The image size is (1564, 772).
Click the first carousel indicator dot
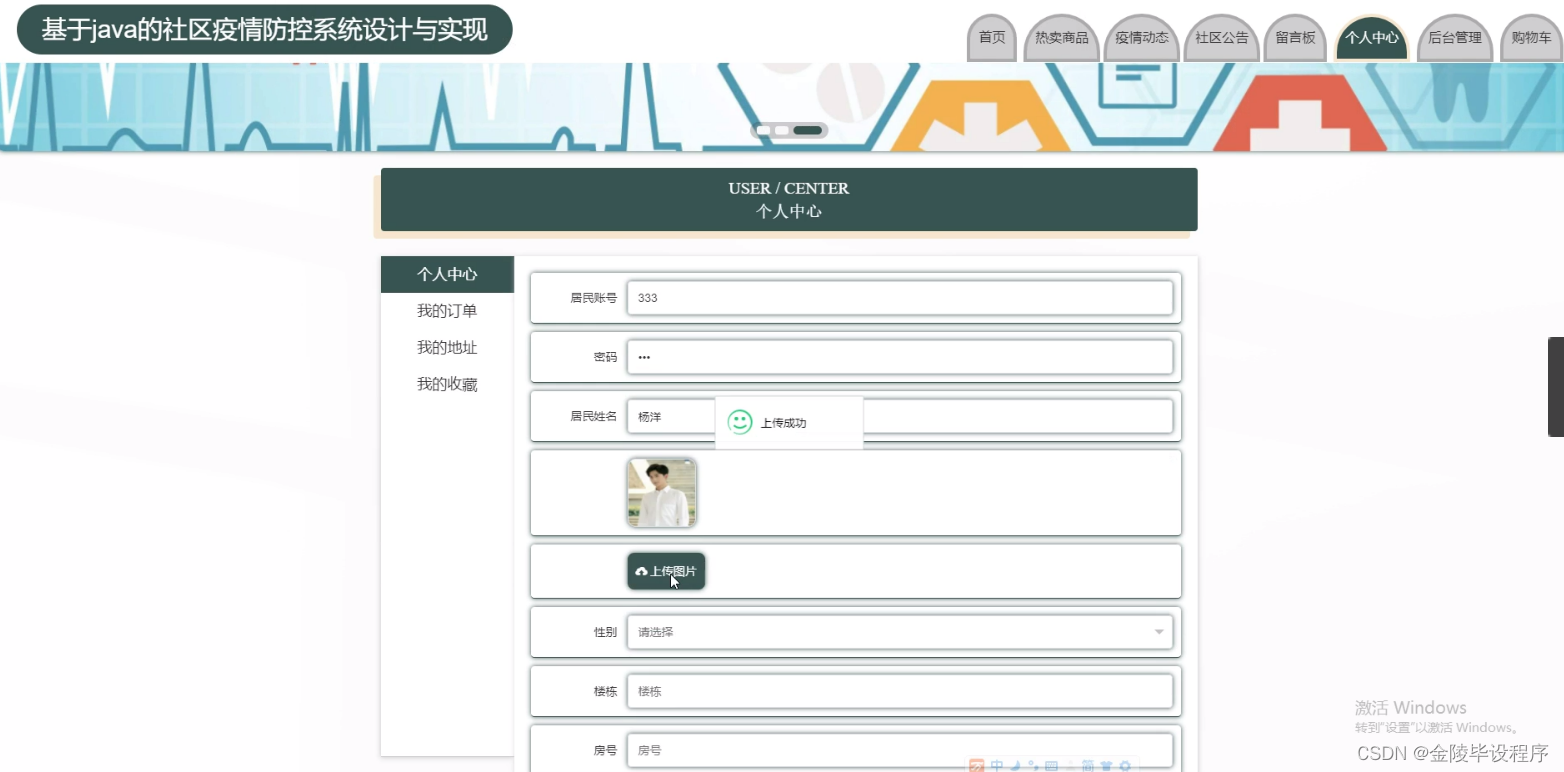(763, 130)
